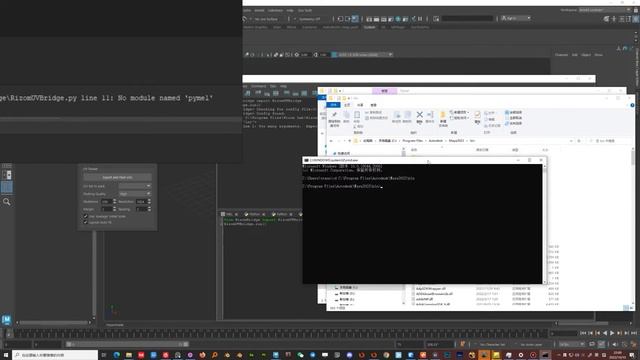This screenshot has width=640, height=360.
Task: Click the Maya time slider track
Action: tap(278, 333)
